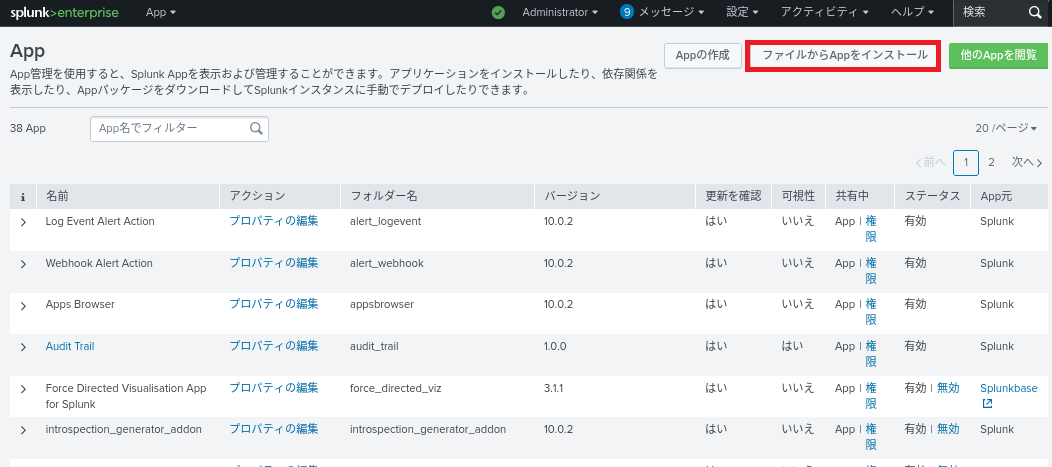Click the Splunk enterprise logo

pyautogui.click(x=64, y=12)
